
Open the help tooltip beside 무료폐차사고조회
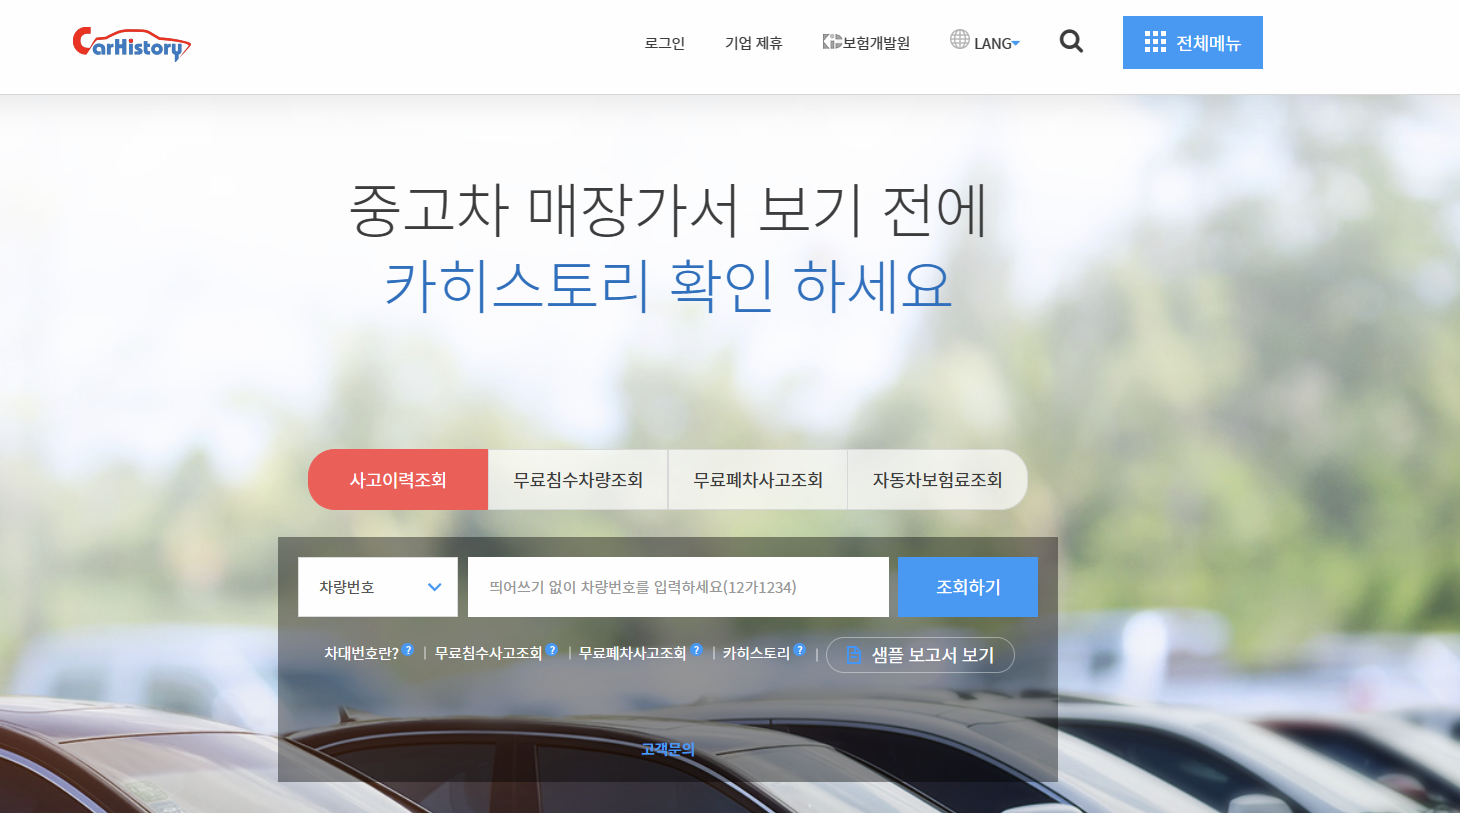point(697,652)
